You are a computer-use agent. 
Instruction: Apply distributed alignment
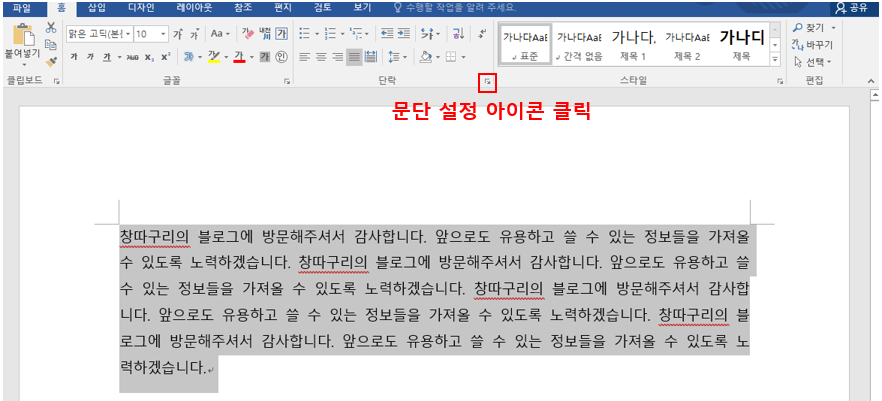tap(371, 57)
